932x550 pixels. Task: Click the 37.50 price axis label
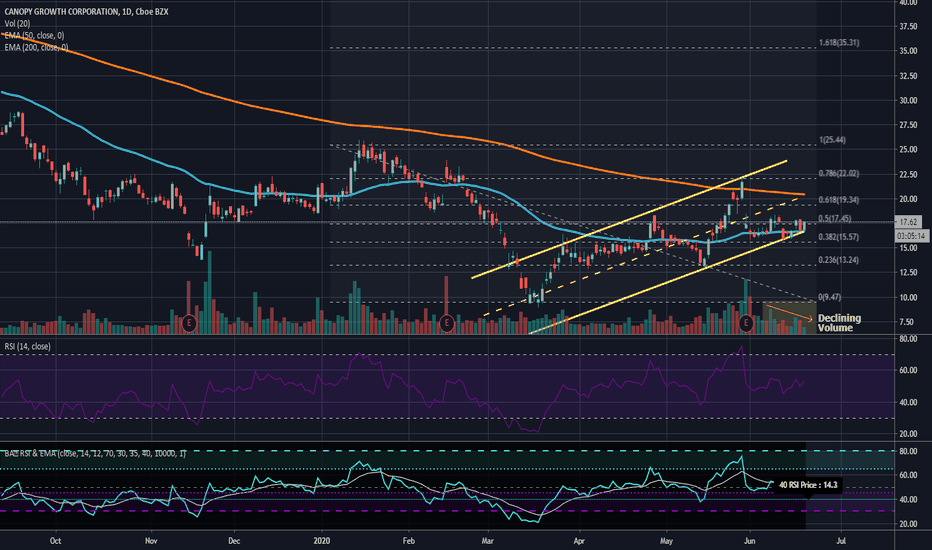click(x=908, y=27)
